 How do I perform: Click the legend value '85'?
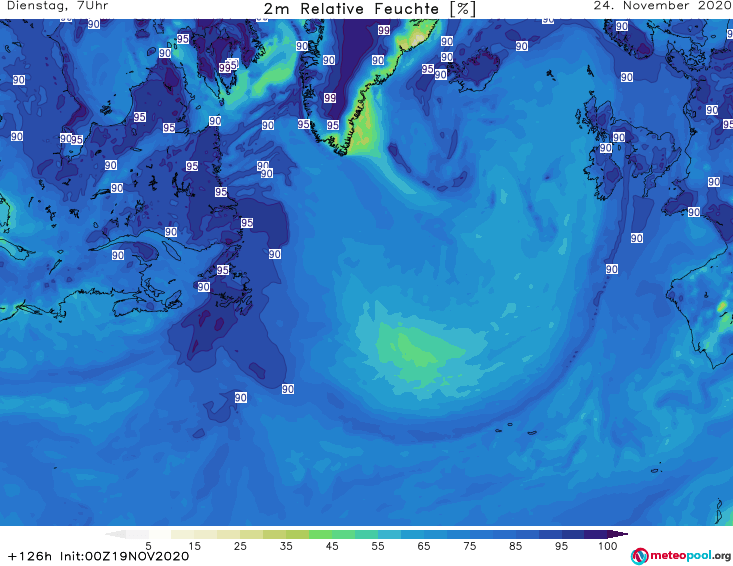pyautogui.click(x=515, y=546)
